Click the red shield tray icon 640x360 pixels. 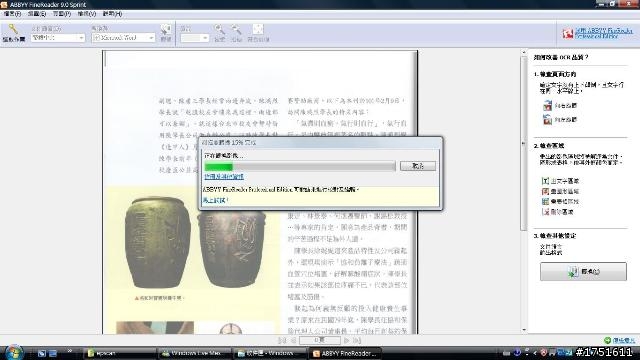click(x=543, y=352)
